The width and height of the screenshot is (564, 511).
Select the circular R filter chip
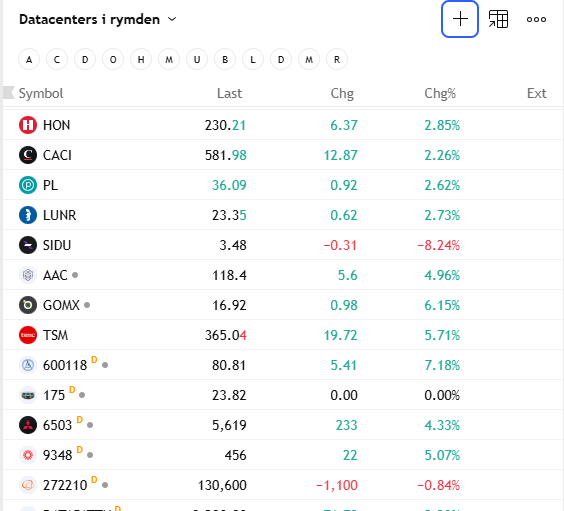coord(337,59)
